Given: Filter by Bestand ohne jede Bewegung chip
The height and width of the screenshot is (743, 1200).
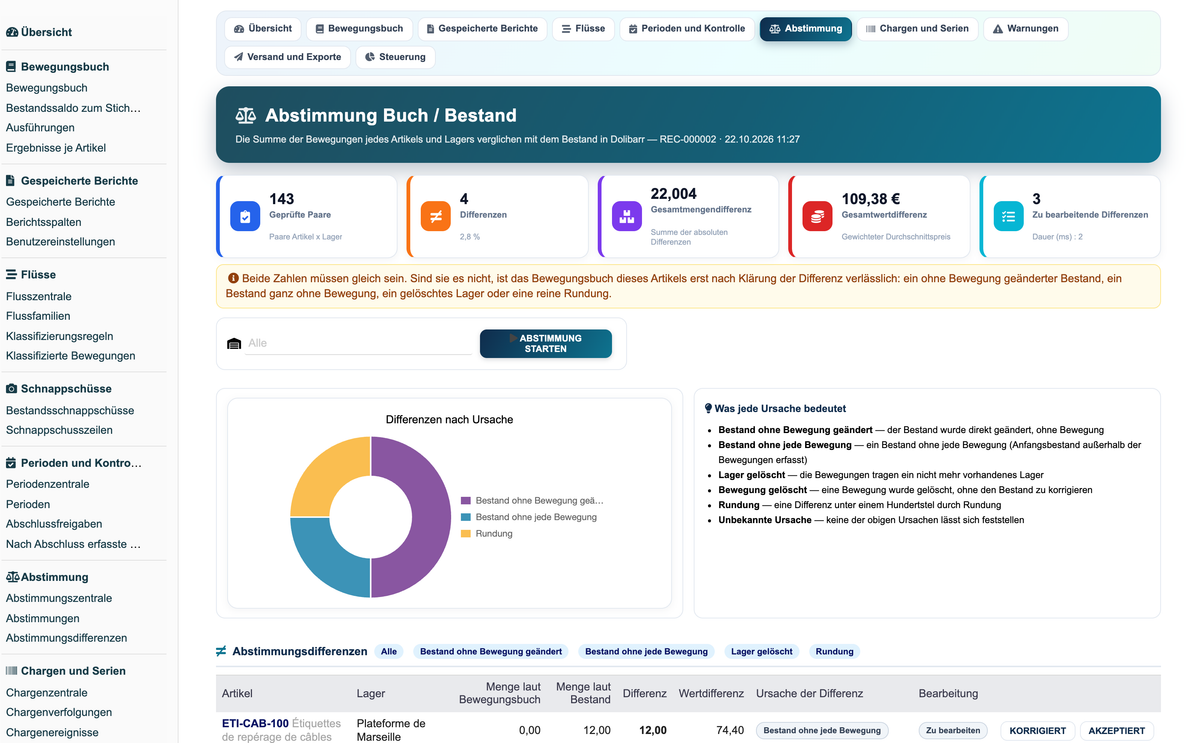Looking at the screenshot, I should [646, 651].
